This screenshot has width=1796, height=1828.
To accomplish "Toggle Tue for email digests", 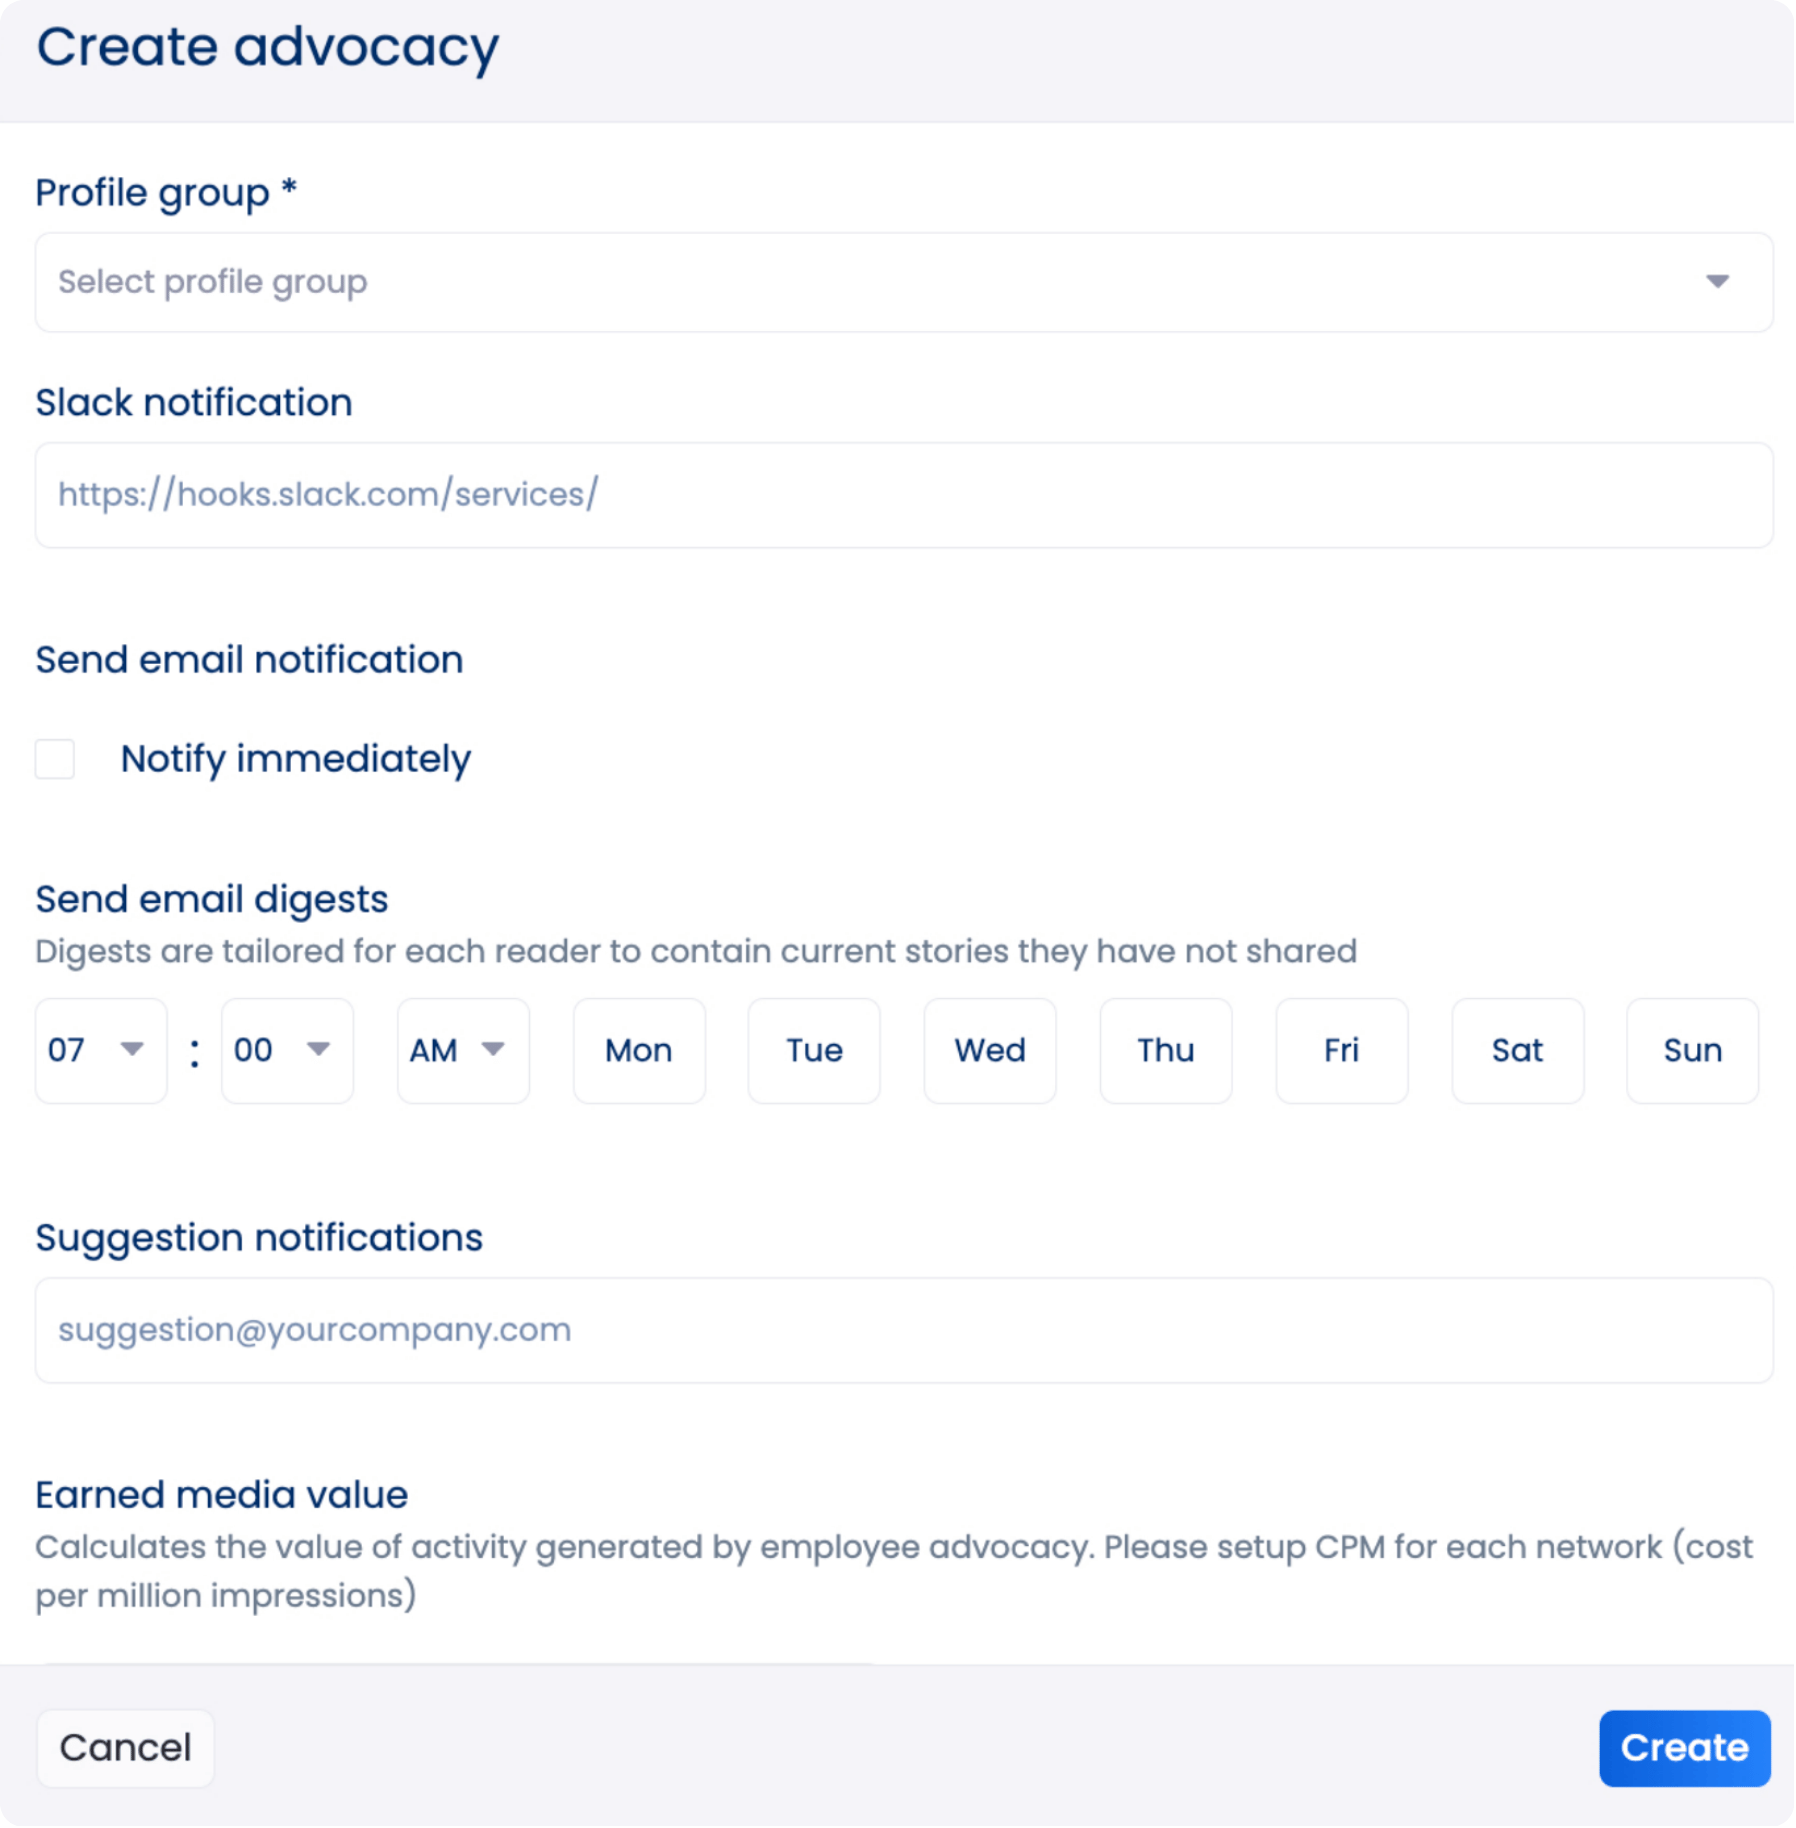I will point(814,1050).
